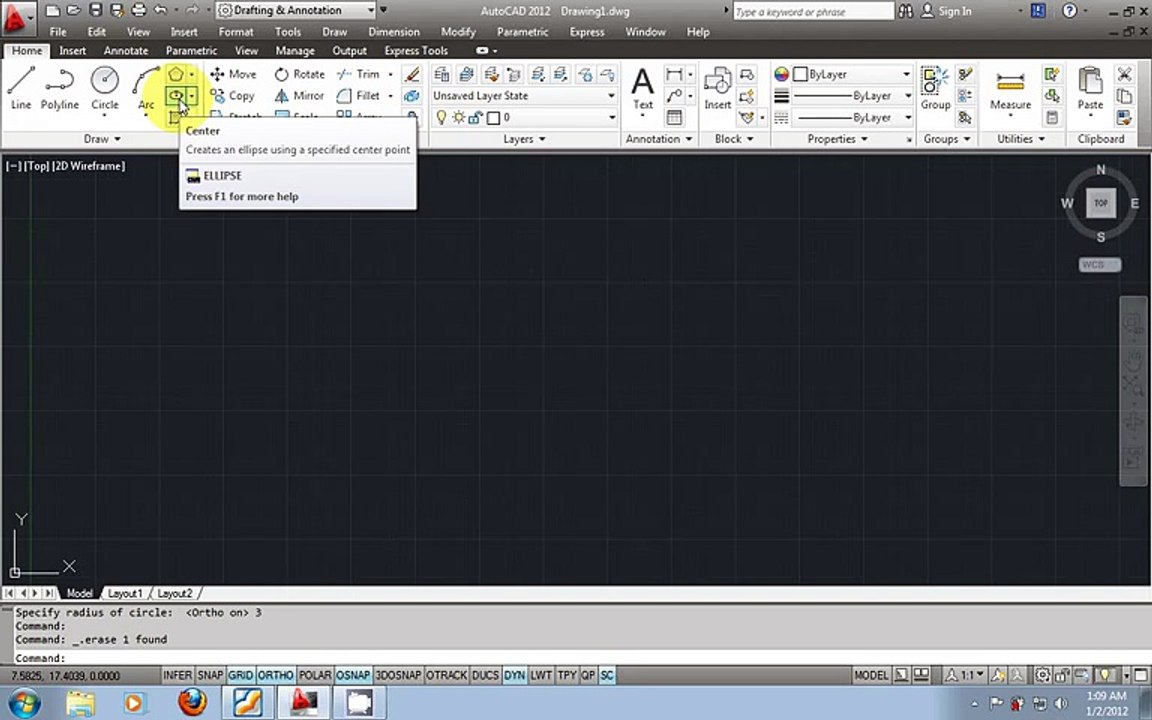Toggle SNAP mode in status bar

click(210, 675)
